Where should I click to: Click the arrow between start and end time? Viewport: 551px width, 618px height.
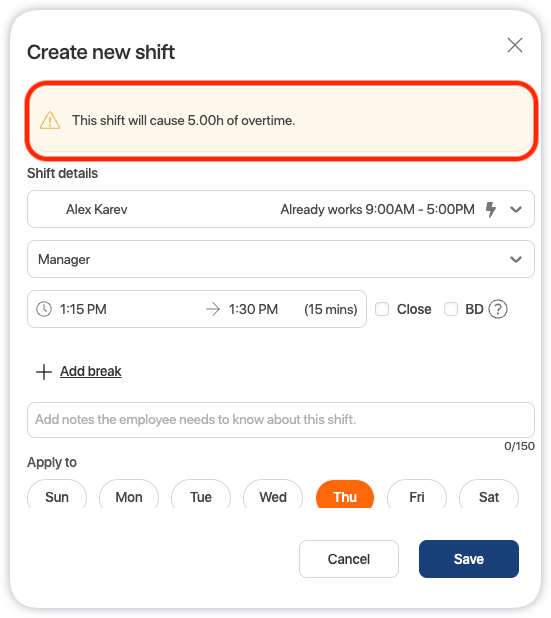point(213,309)
